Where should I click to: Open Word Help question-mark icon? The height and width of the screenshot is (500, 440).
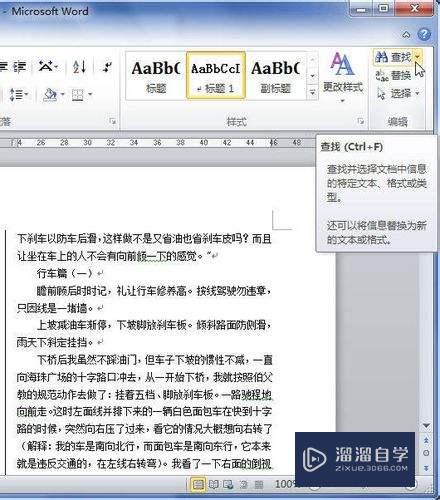[424, 34]
